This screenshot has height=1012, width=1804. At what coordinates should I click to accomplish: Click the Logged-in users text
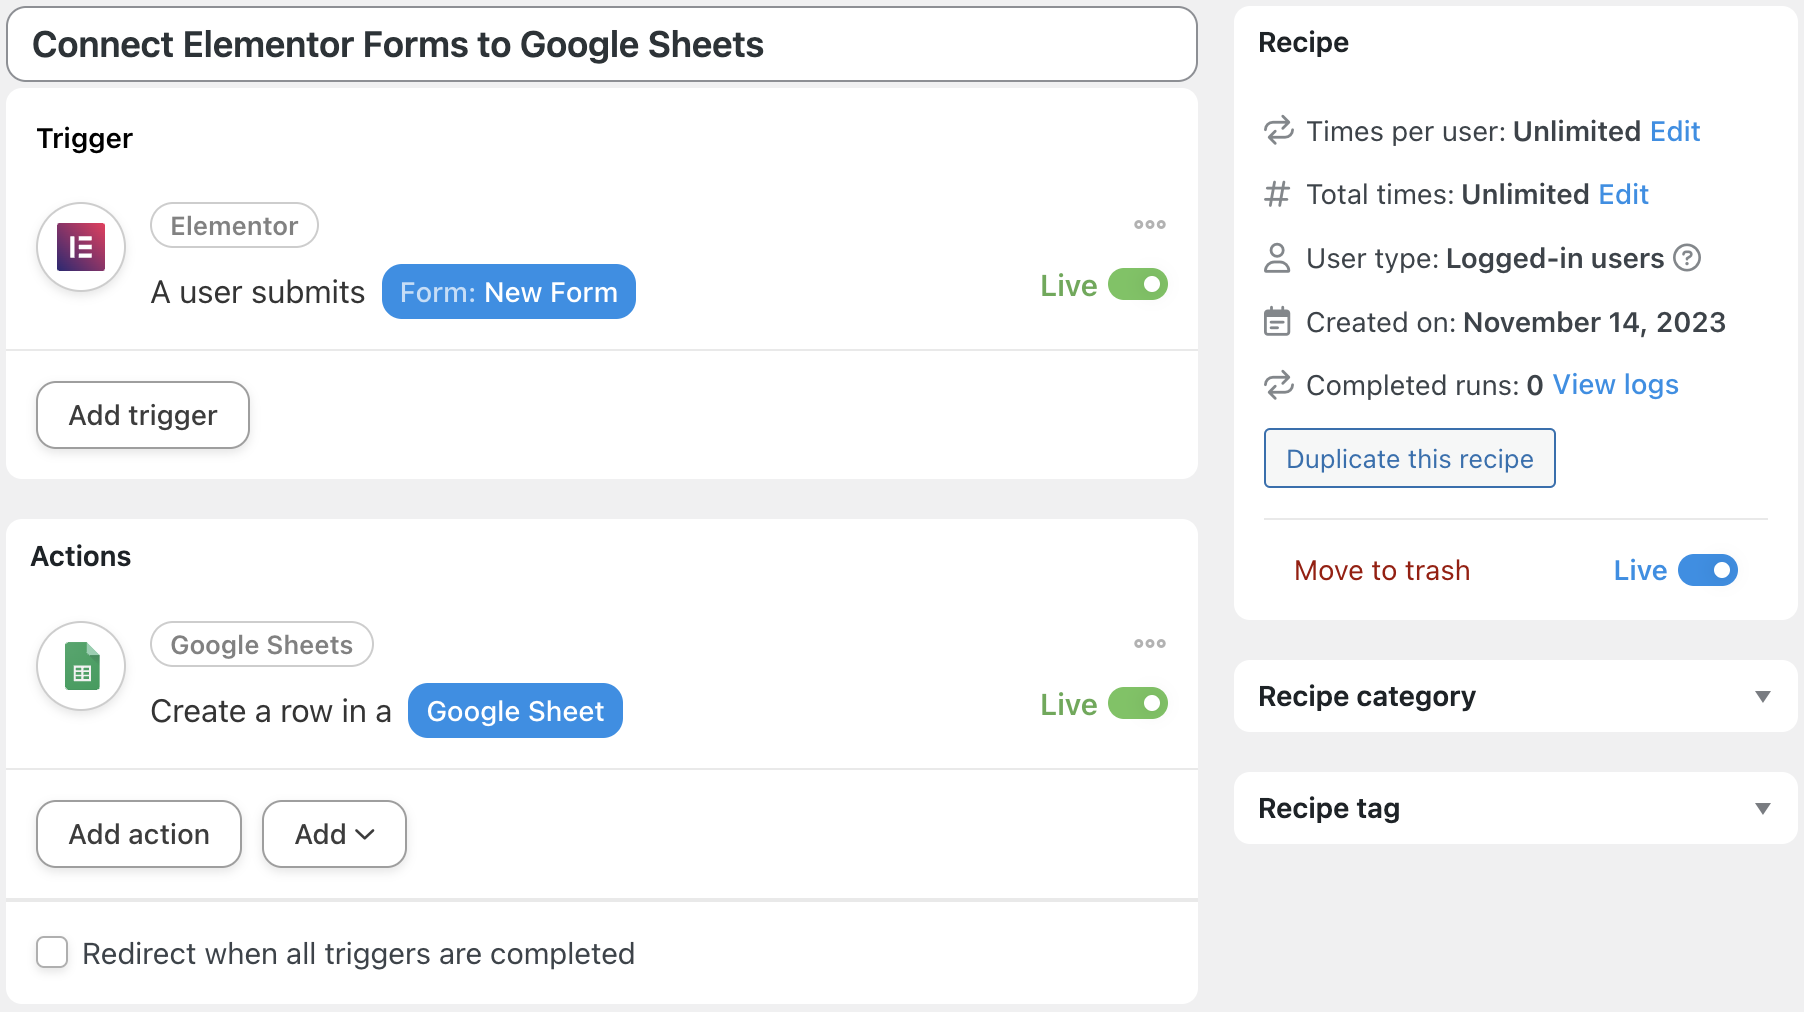pos(1555,258)
